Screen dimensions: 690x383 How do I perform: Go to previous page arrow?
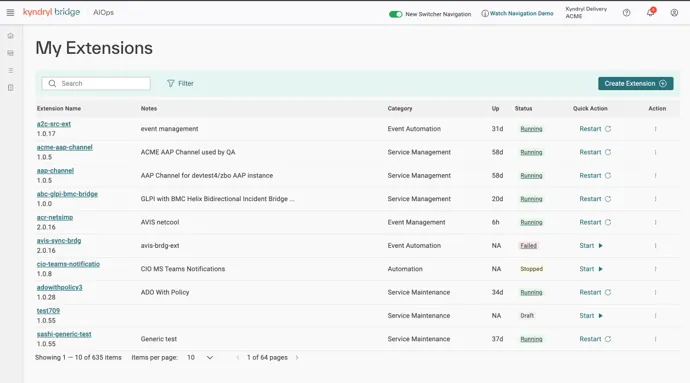[238, 357]
